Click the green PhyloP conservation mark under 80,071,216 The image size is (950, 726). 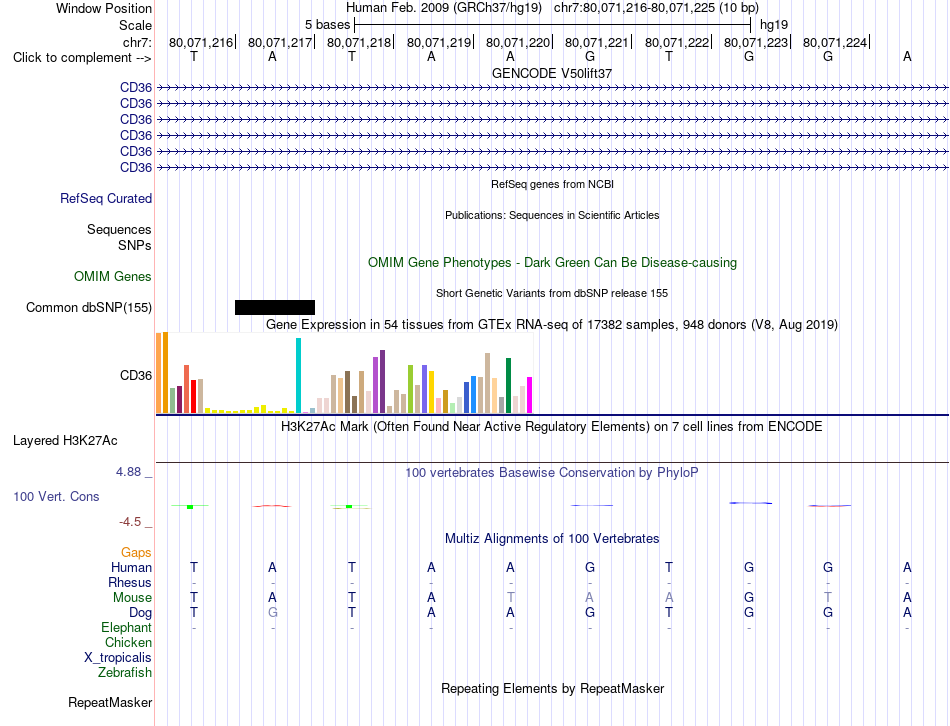[x=190, y=506]
